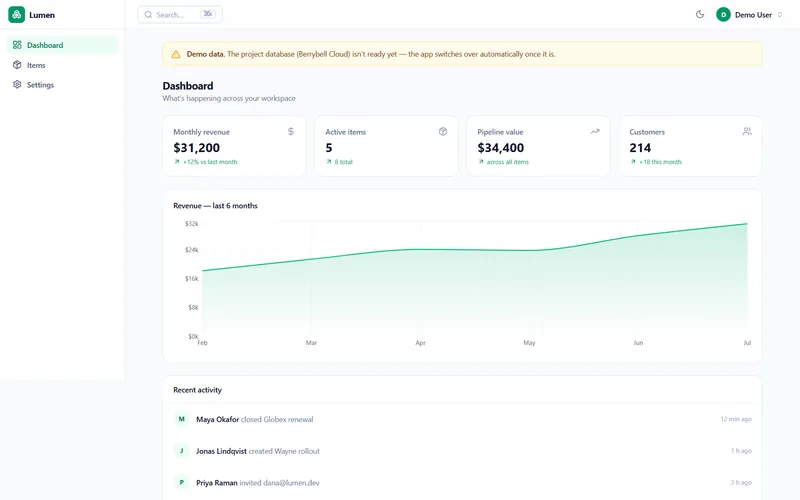800x500 pixels.
Task: Click the 1 h ago timestamp
Action: click(x=741, y=451)
